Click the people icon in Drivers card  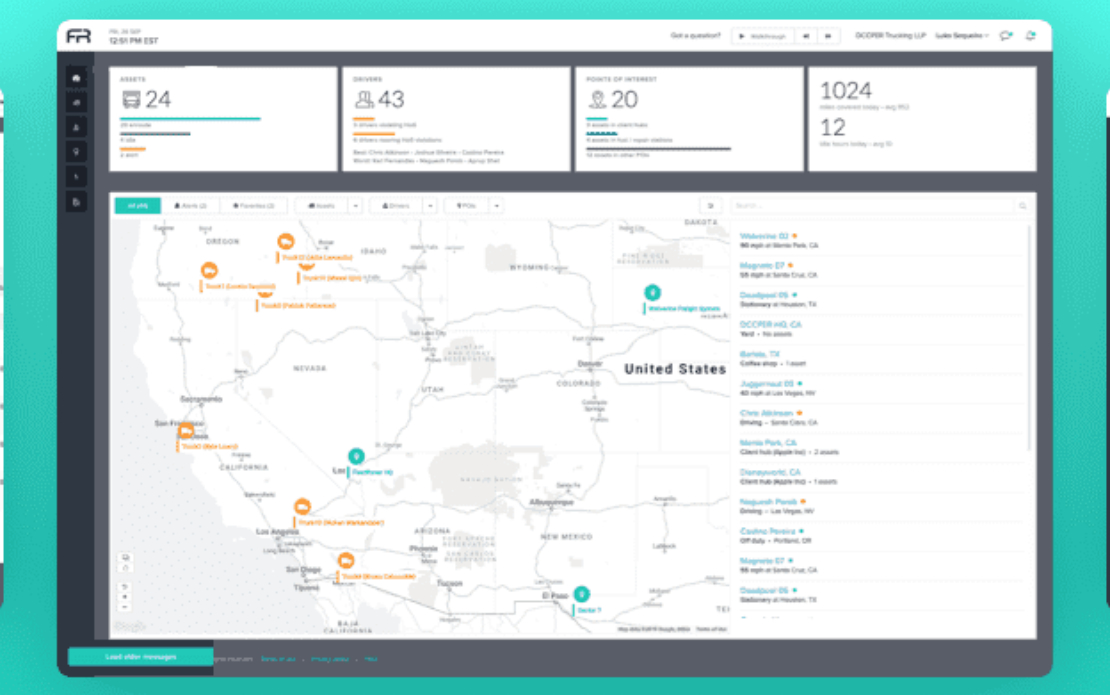(x=364, y=100)
